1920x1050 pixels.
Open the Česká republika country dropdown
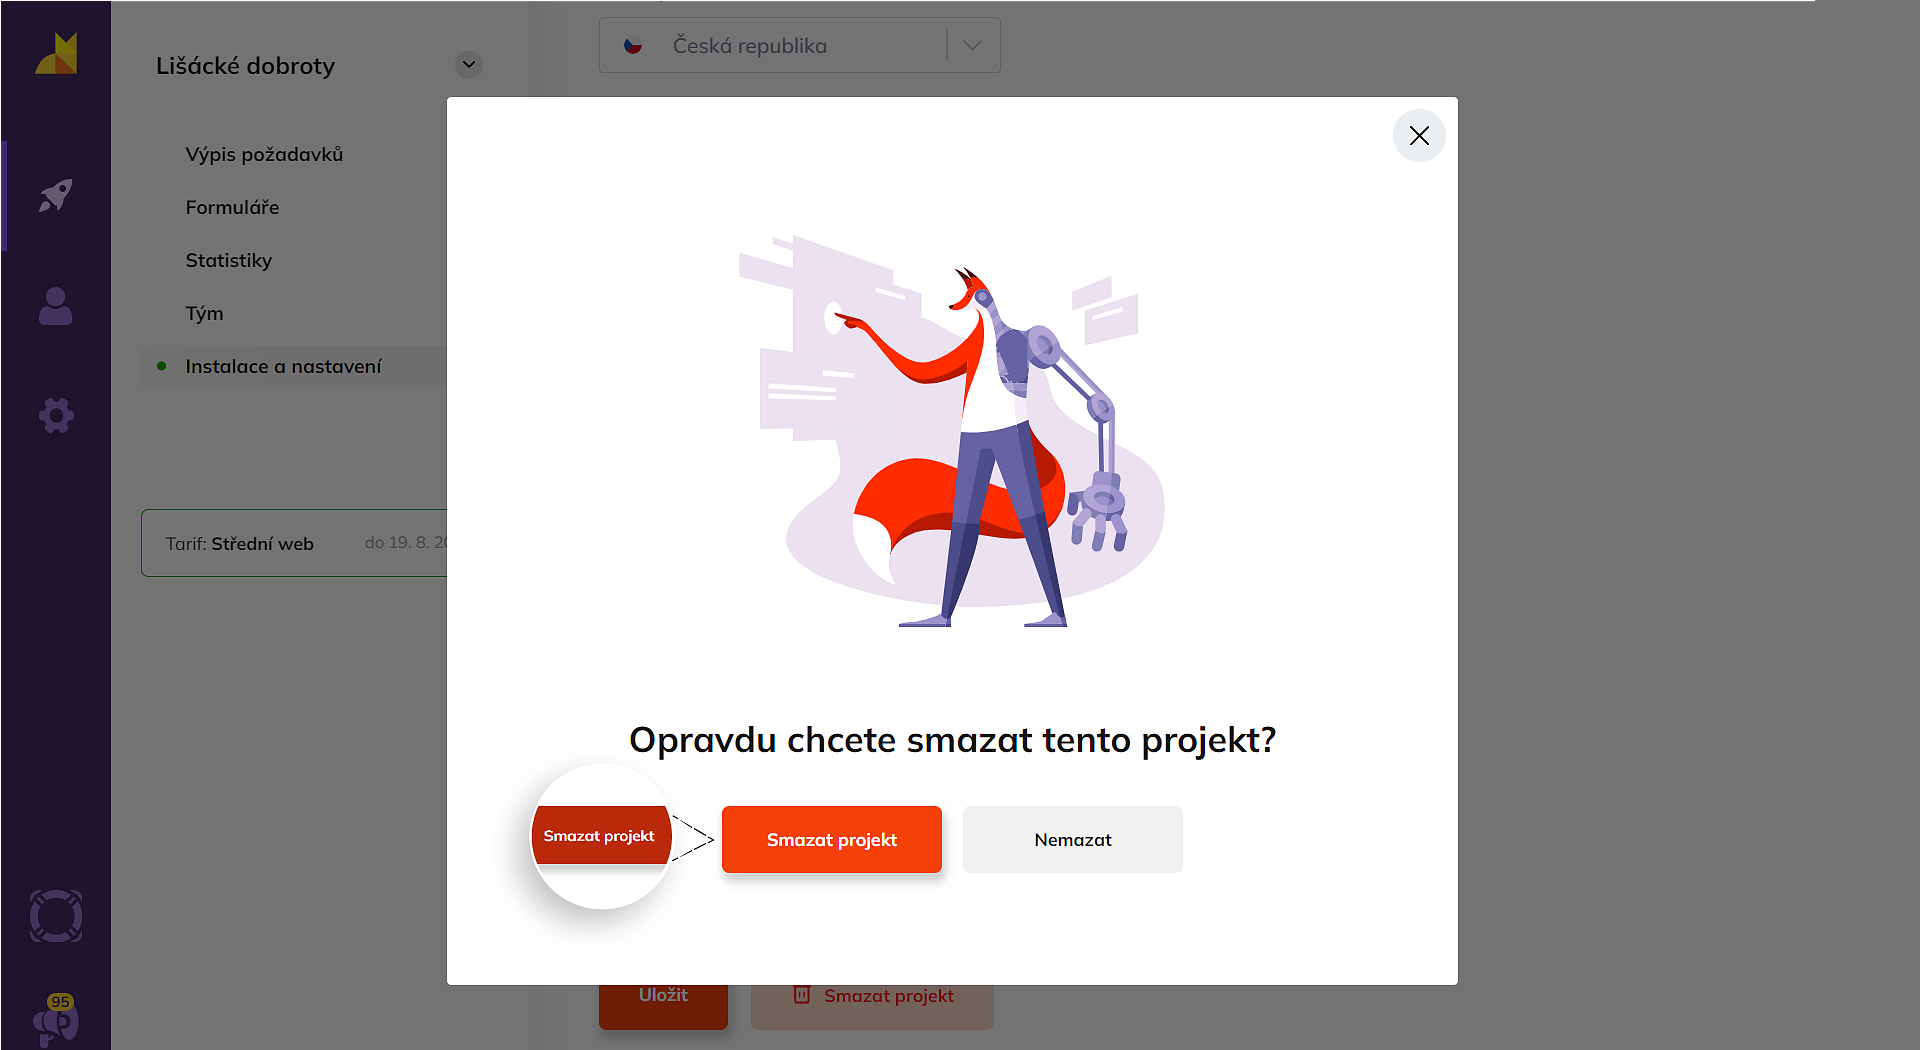[799, 45]
